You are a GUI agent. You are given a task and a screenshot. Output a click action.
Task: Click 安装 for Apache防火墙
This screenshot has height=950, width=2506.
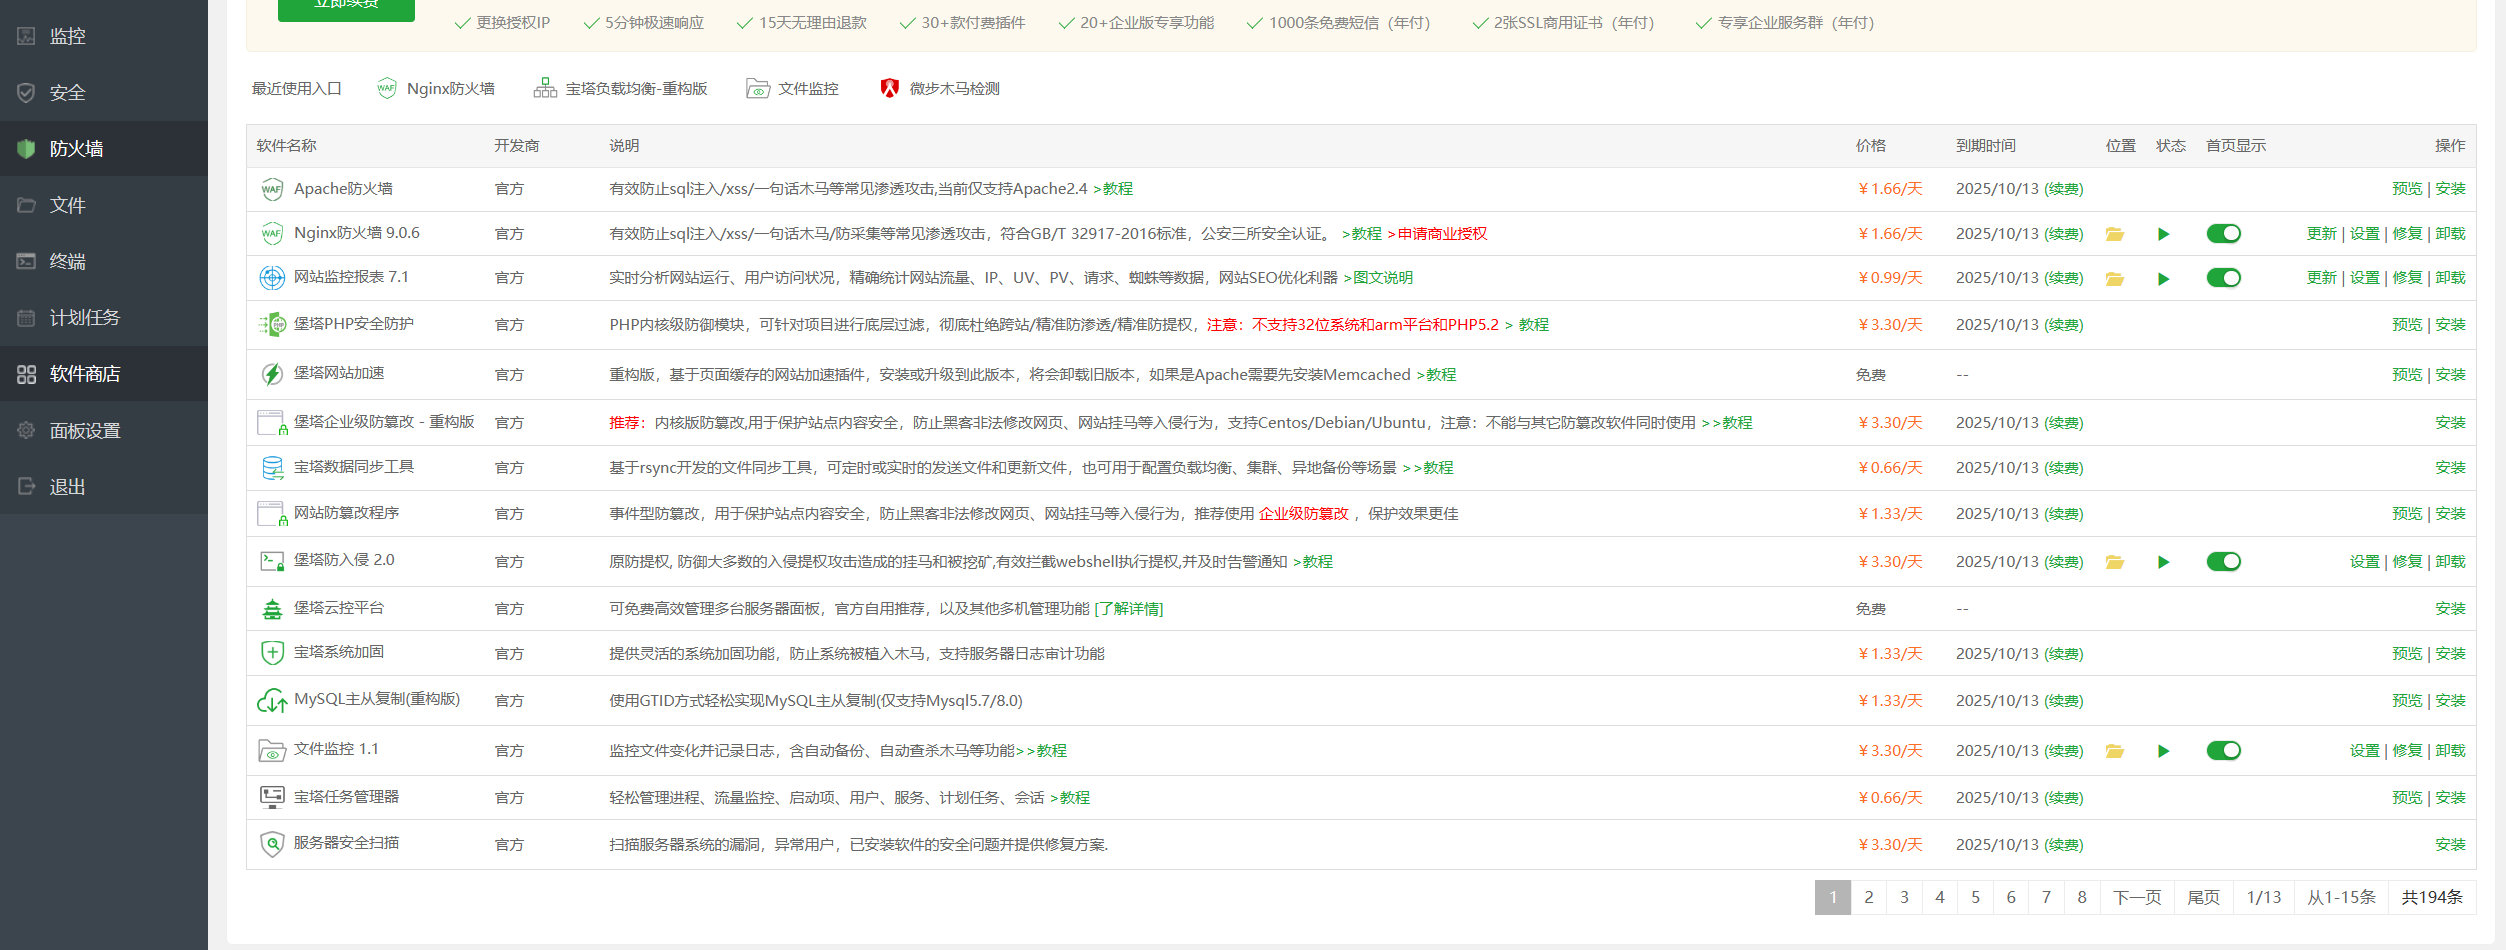2450,189
